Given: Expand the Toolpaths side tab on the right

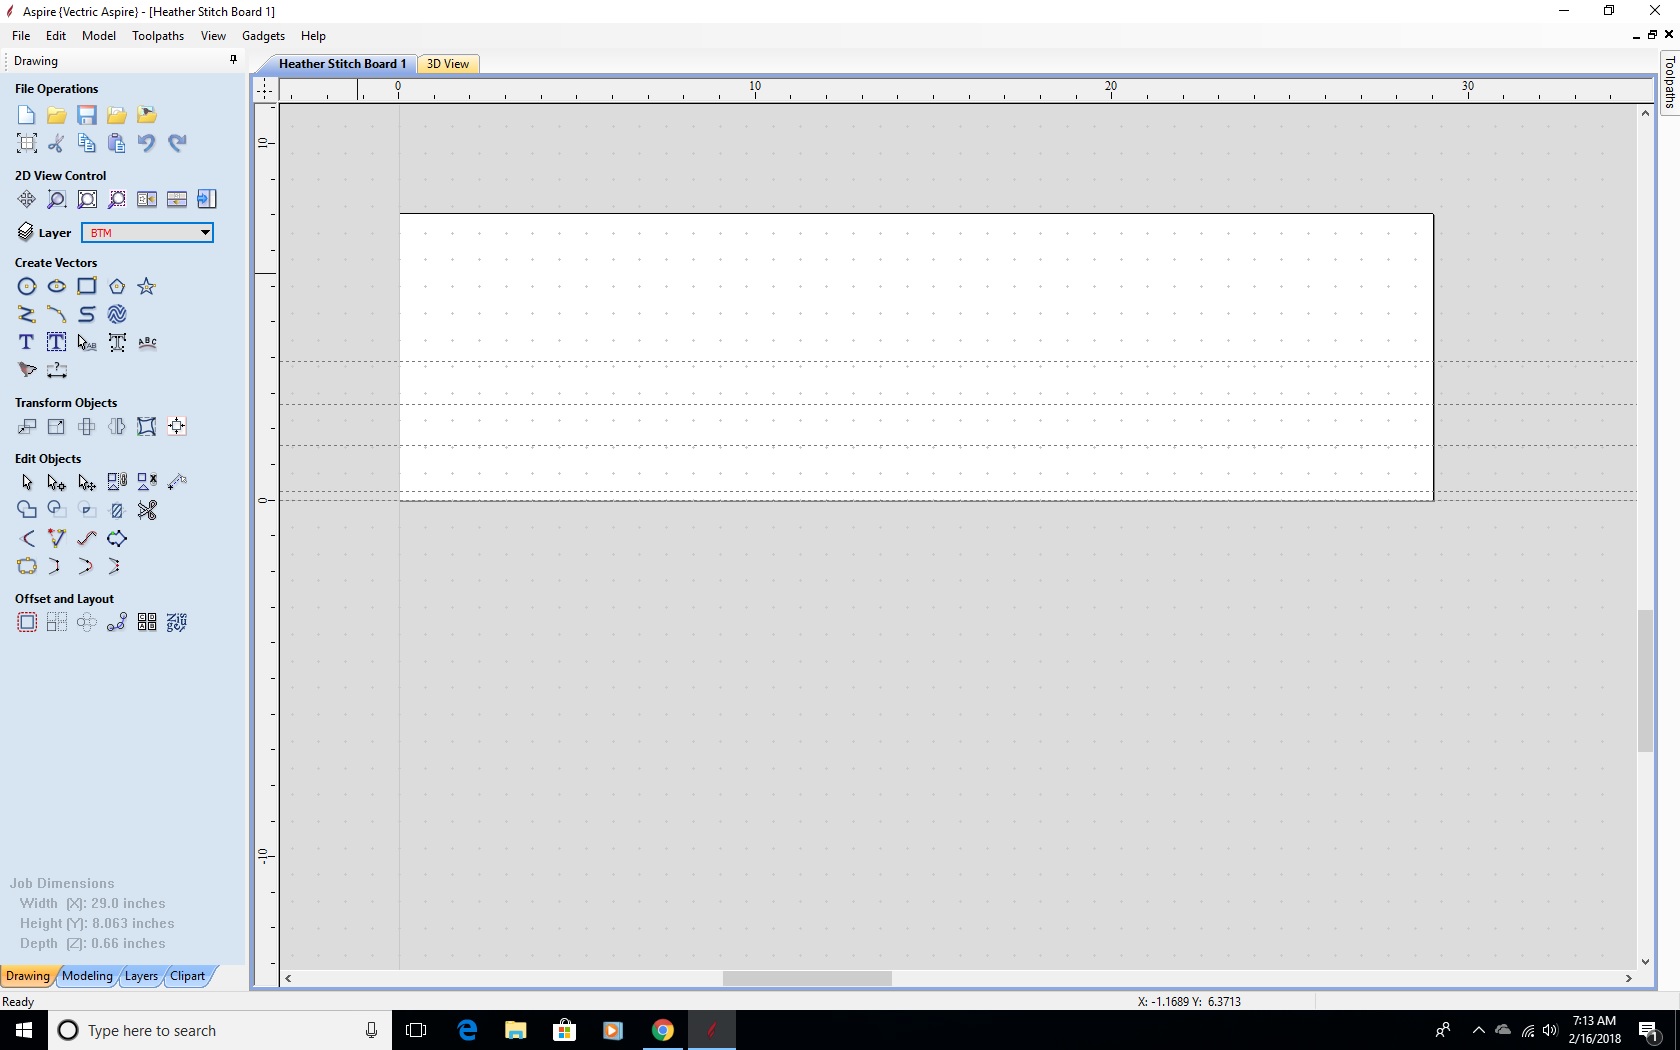Looking at the screenshot, I should [1669, 84].
